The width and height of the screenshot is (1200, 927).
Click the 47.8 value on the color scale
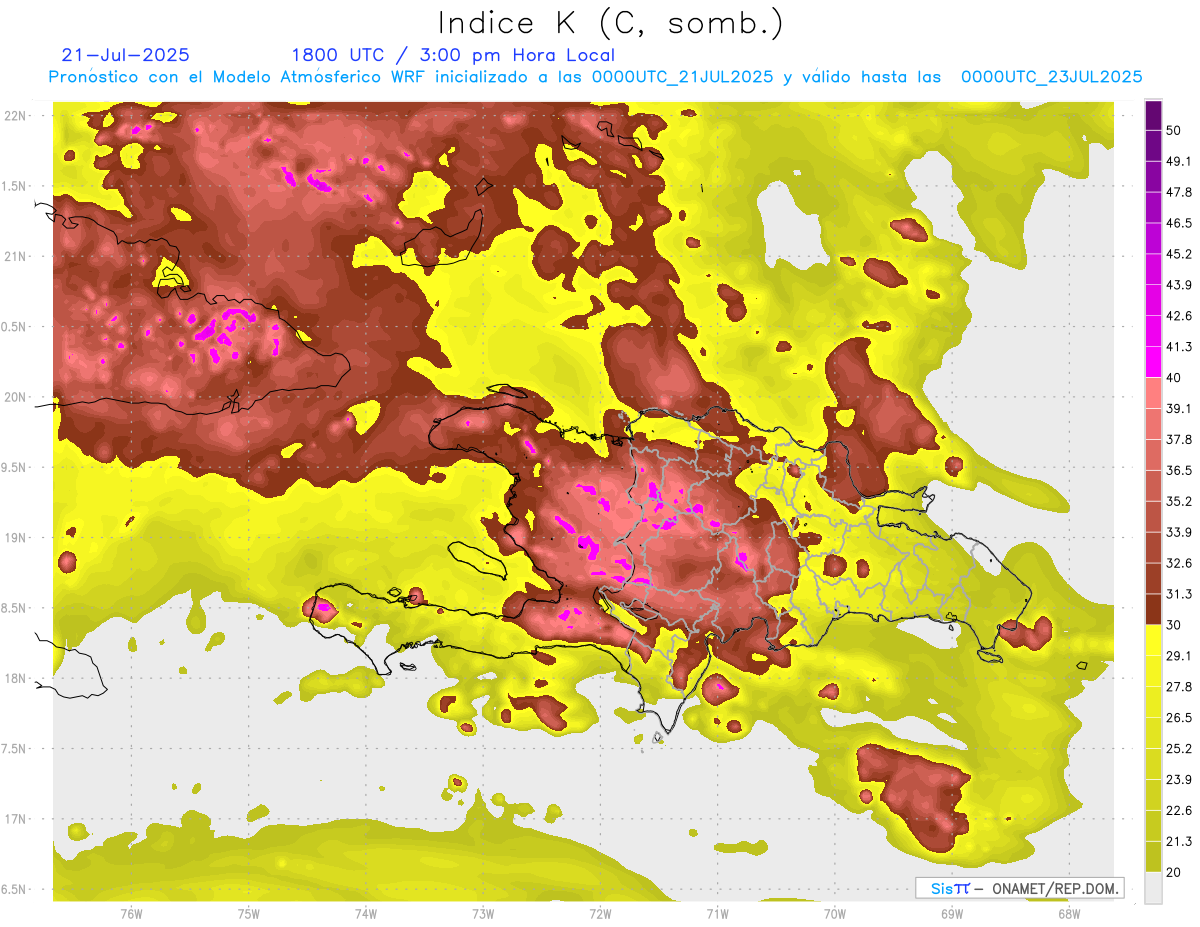(x=1180, y=192)
